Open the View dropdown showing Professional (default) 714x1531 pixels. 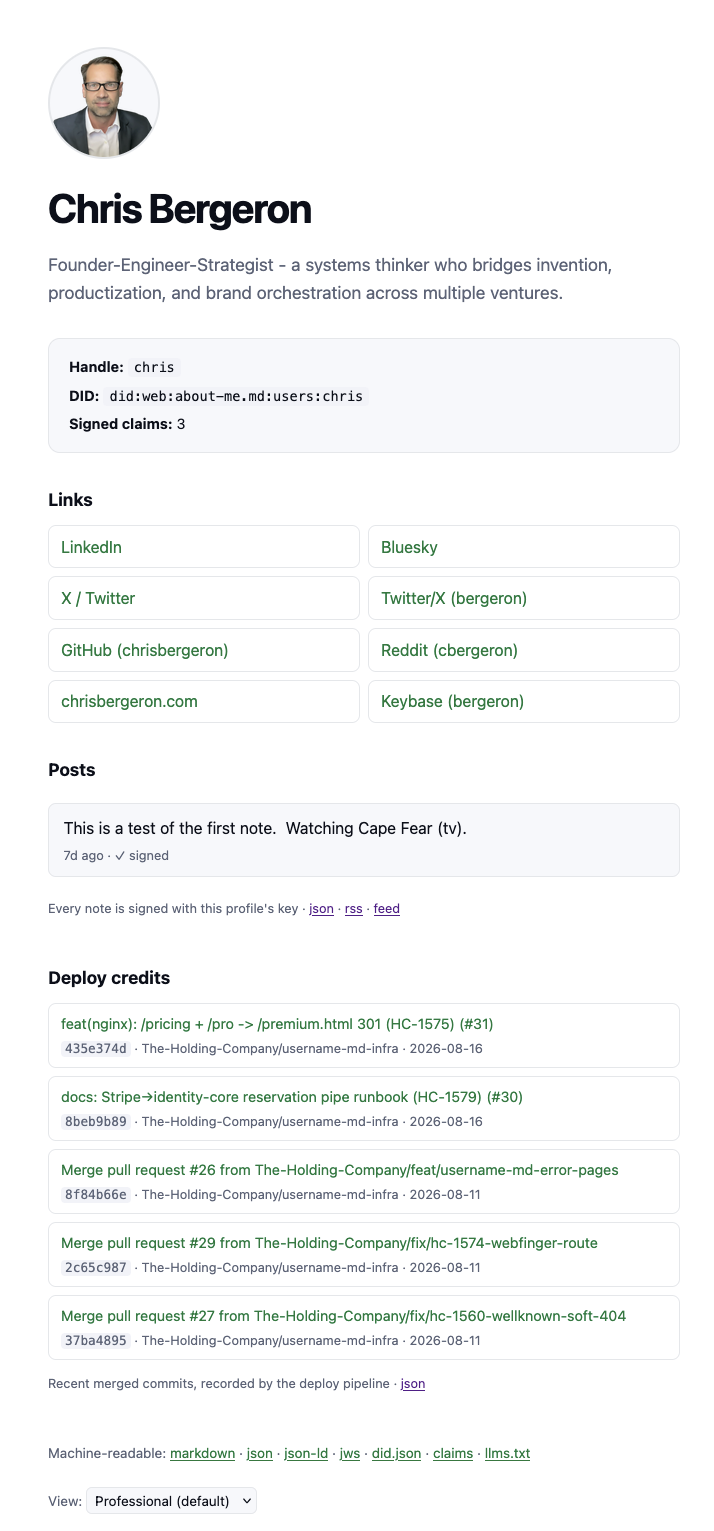point(172,1501)
